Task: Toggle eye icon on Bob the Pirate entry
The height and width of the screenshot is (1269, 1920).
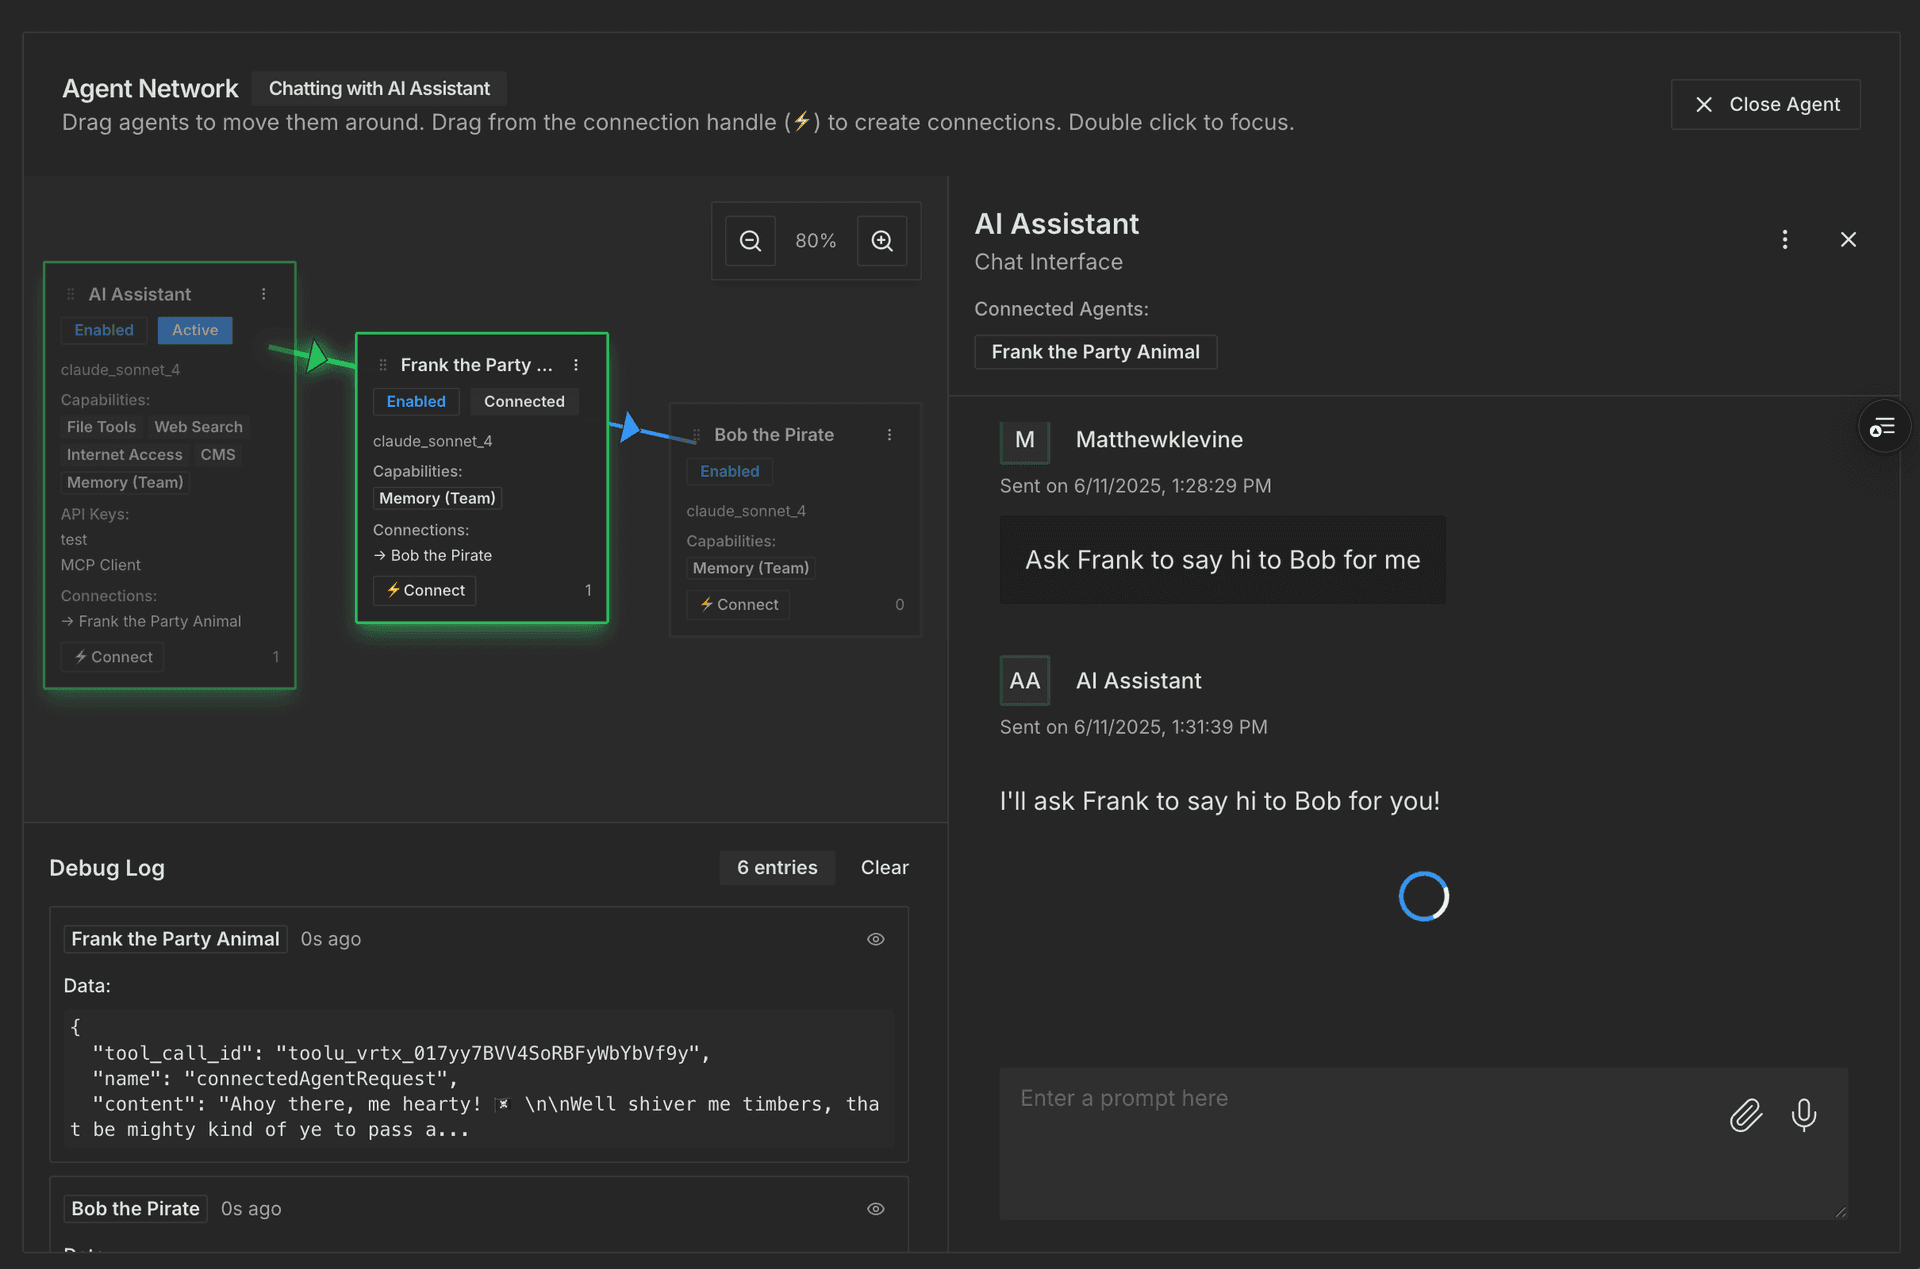Action: point(875,1209)
